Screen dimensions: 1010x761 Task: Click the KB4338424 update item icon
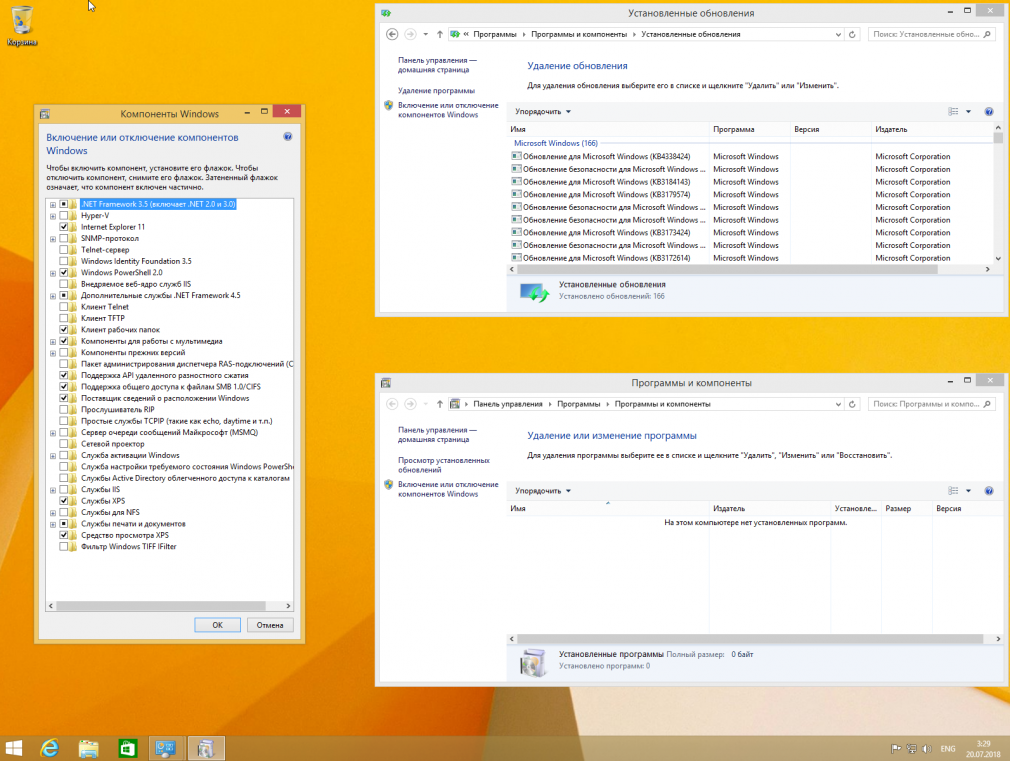point(516,156)
